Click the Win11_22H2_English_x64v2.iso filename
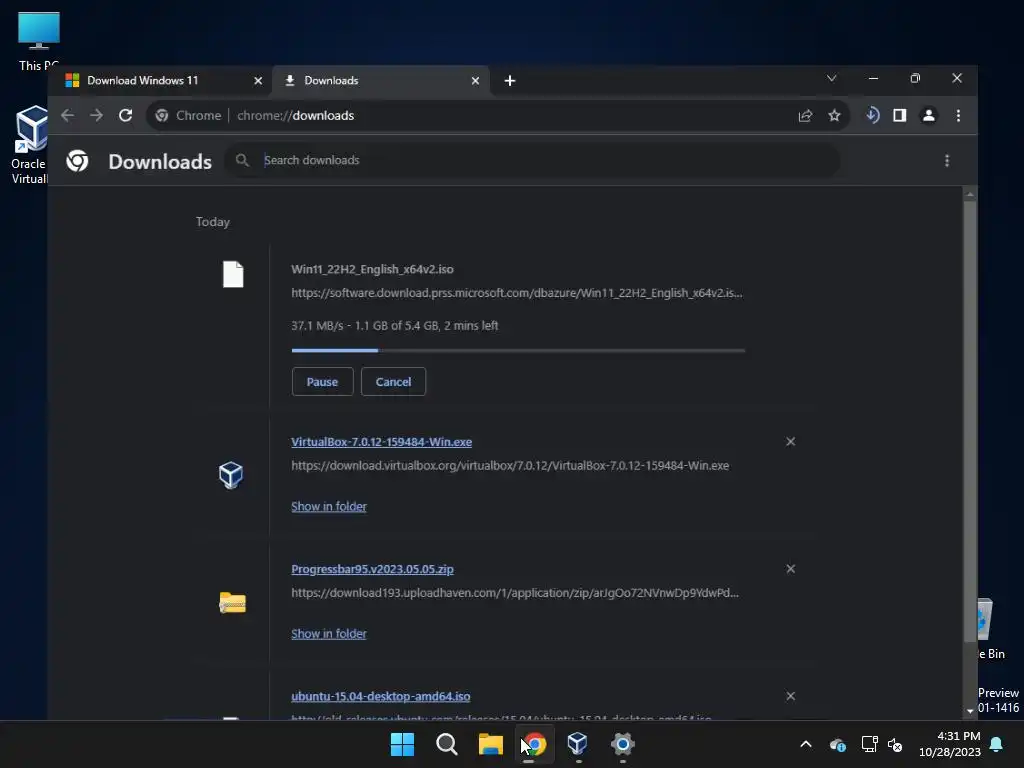This screenshot has width=1024, height=768. click(372, 269)
